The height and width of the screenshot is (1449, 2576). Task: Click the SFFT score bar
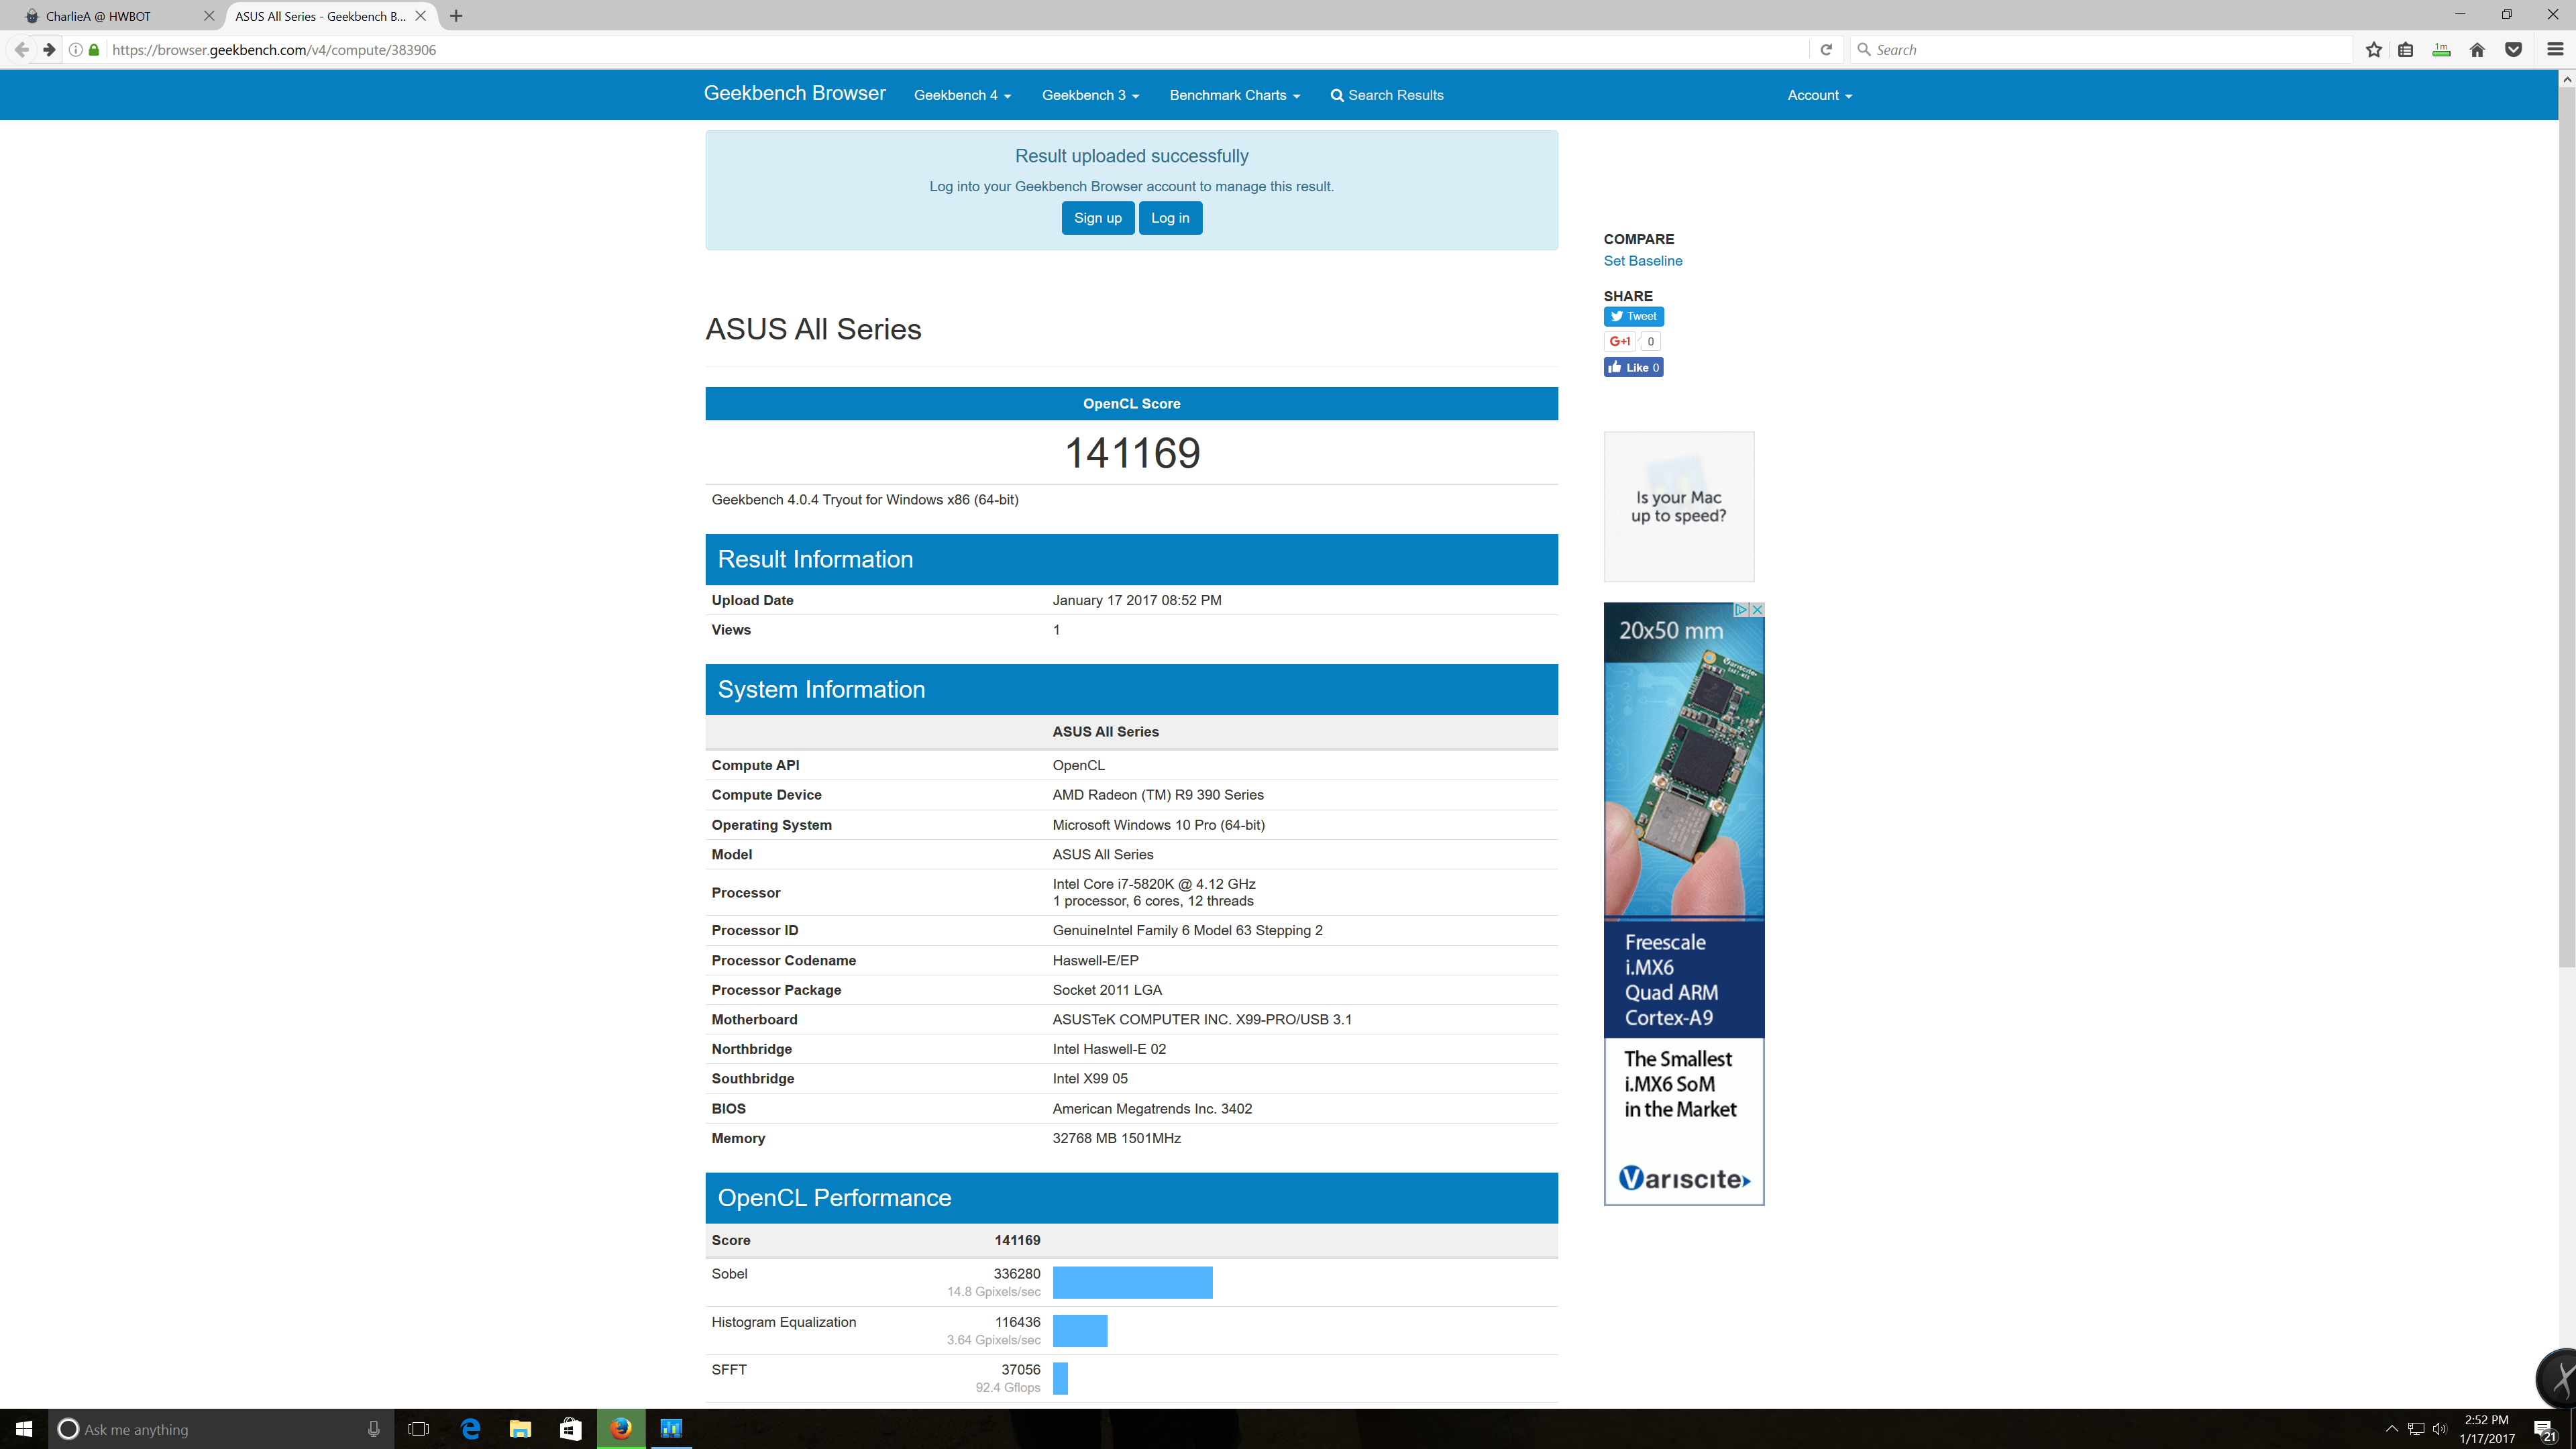(1060, 1378)
